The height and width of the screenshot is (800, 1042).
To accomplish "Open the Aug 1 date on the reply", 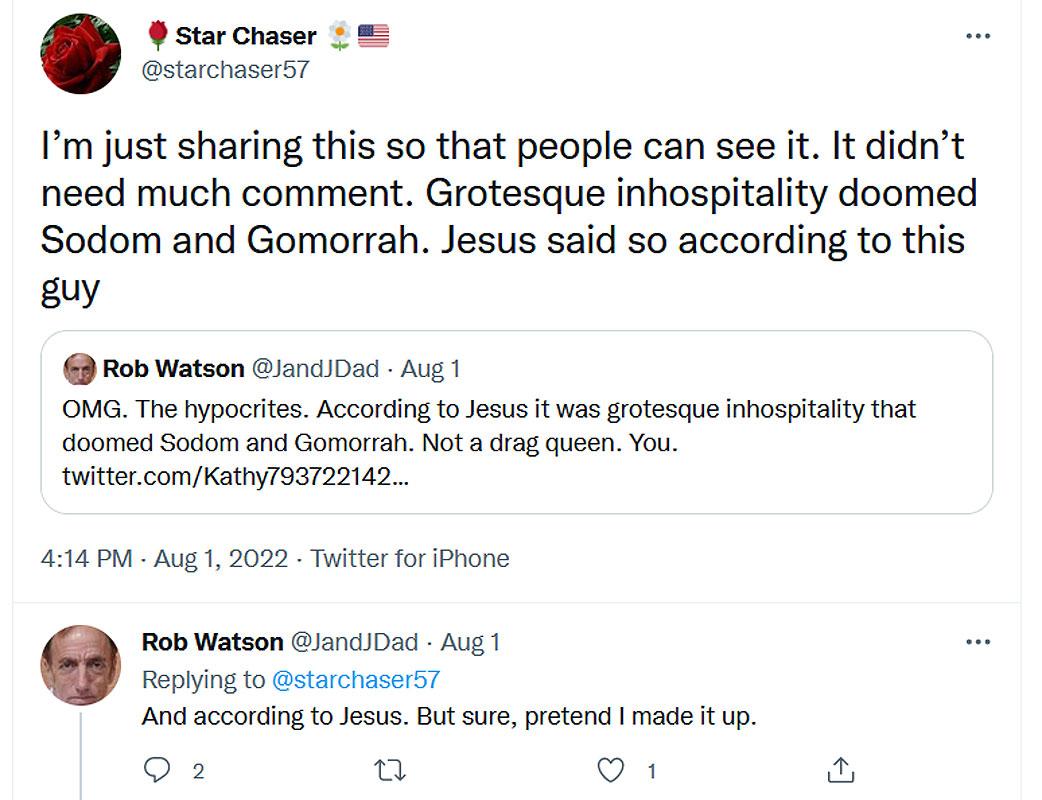I will click(470, 642).
